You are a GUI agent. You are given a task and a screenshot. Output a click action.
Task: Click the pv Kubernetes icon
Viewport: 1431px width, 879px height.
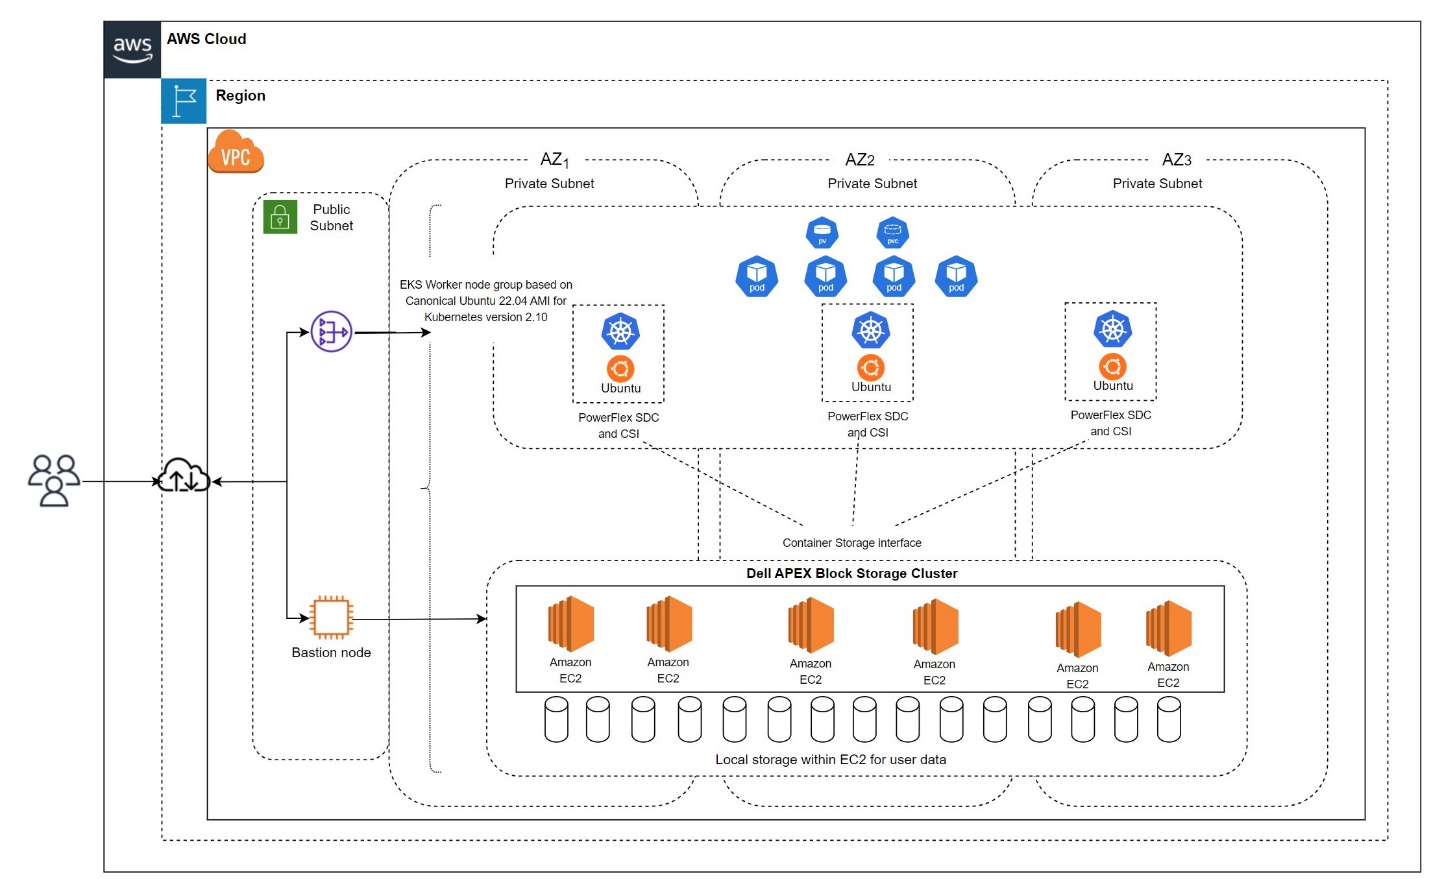pos(822,233)
